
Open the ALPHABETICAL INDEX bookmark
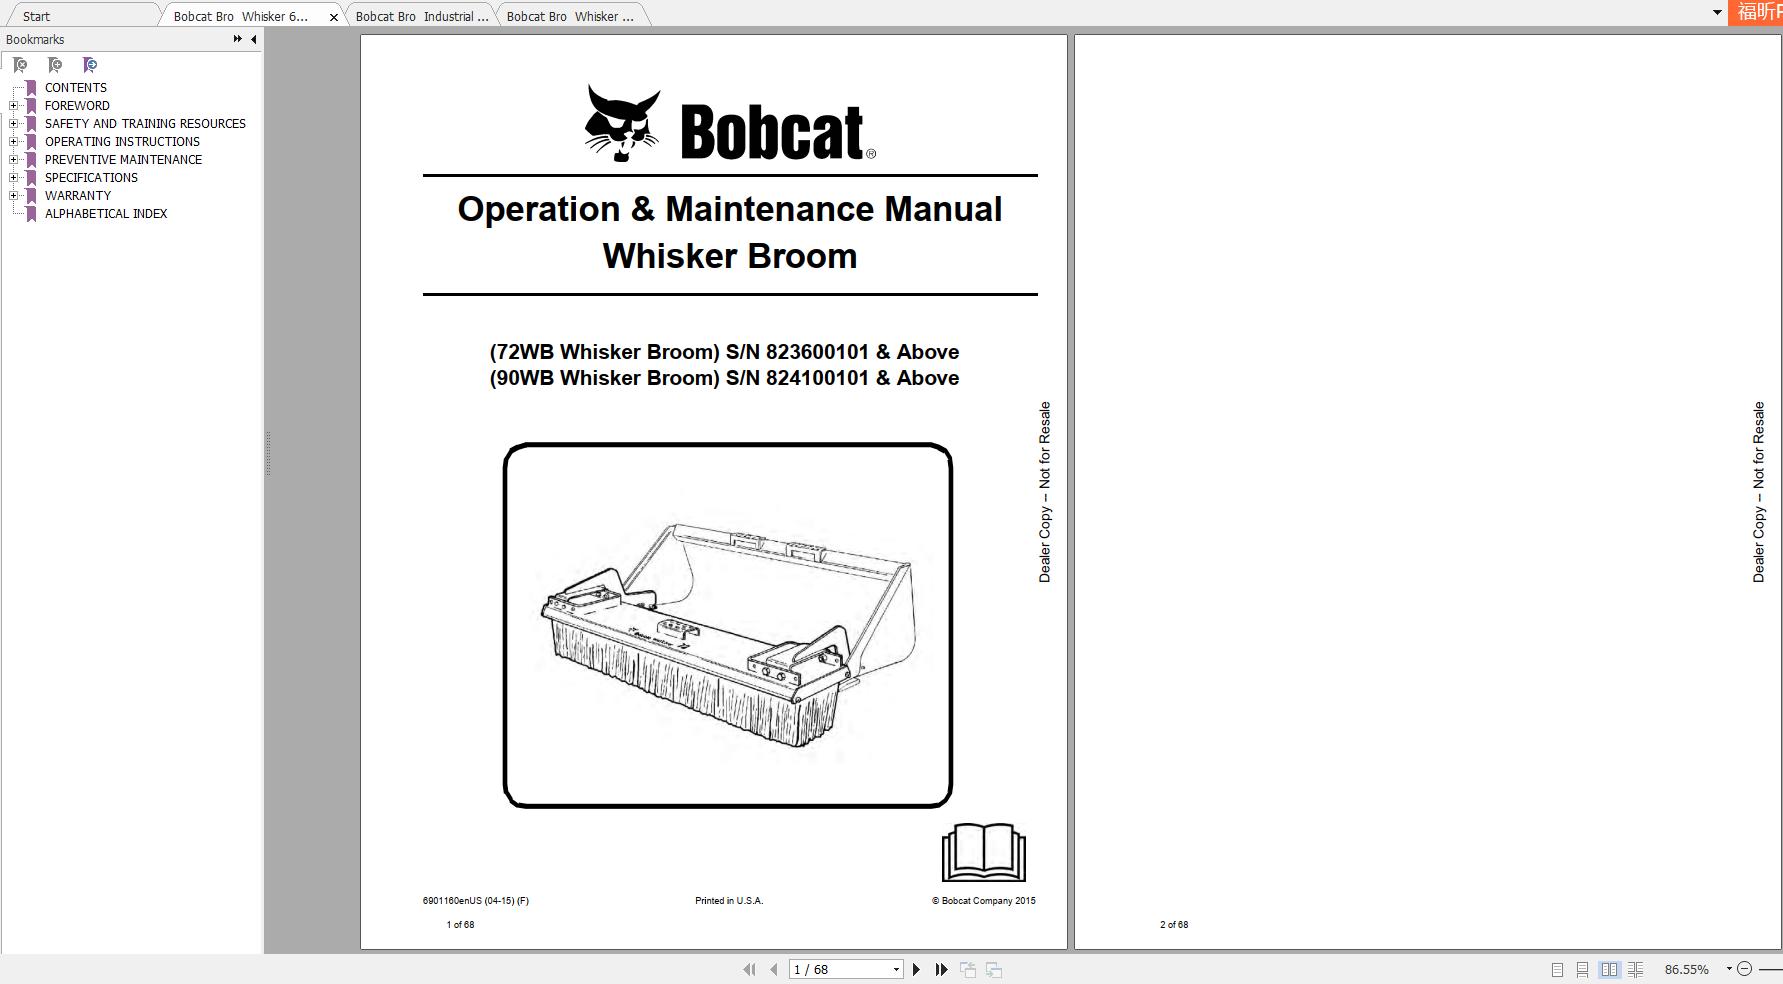tap(105, 213)
